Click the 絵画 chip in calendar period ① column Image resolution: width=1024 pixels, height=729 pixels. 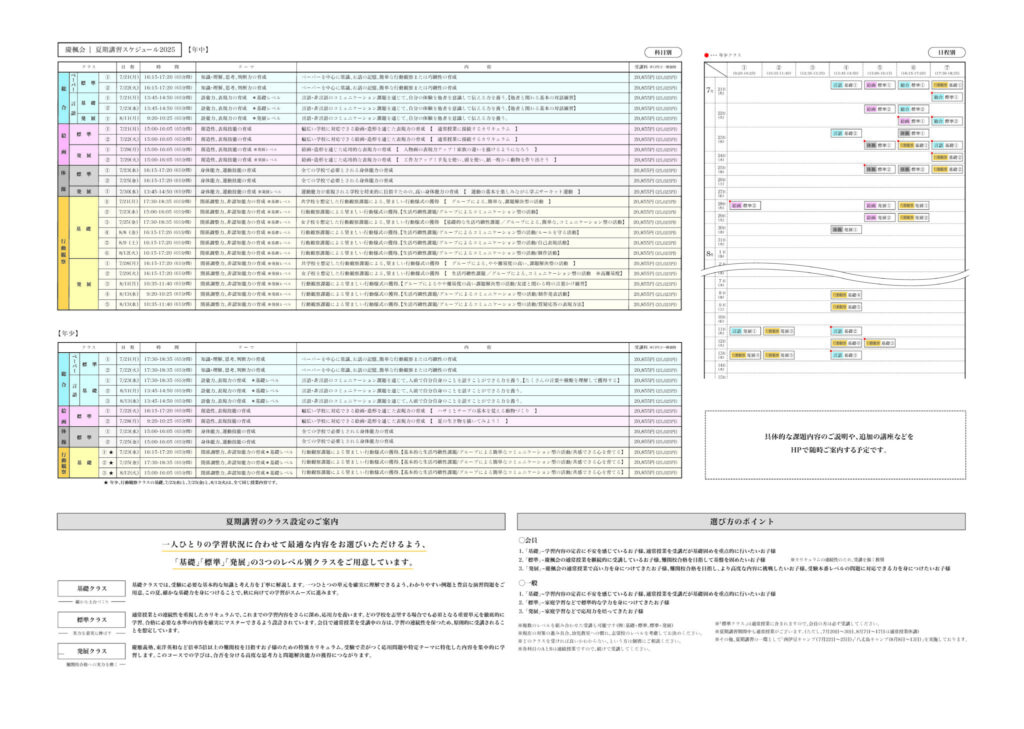pos(745,206)
